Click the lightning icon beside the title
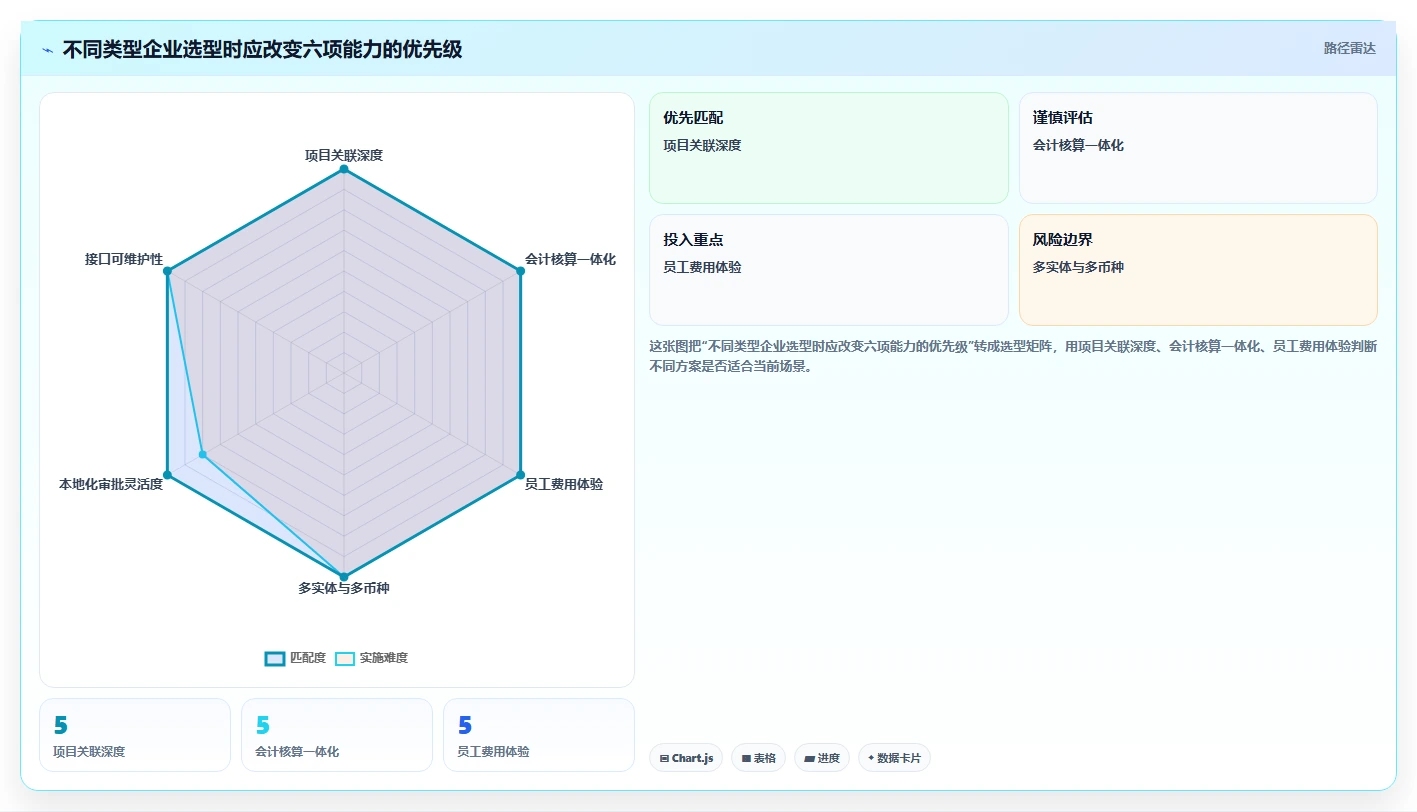Image resolution: width=1417 pixels, height=812 pixels. click(48, 49)
